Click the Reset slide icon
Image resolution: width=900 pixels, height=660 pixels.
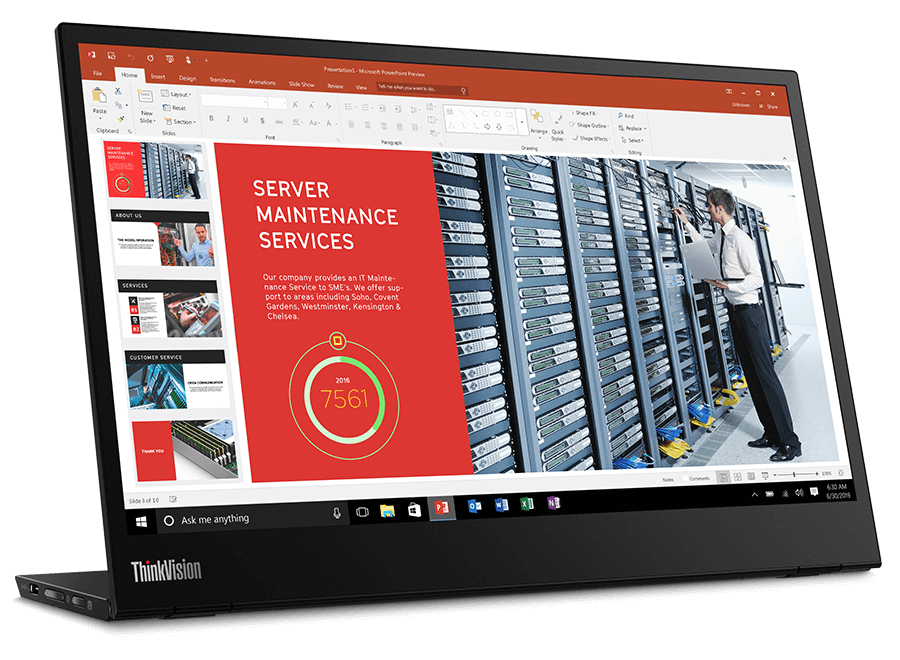coord(177,108)
